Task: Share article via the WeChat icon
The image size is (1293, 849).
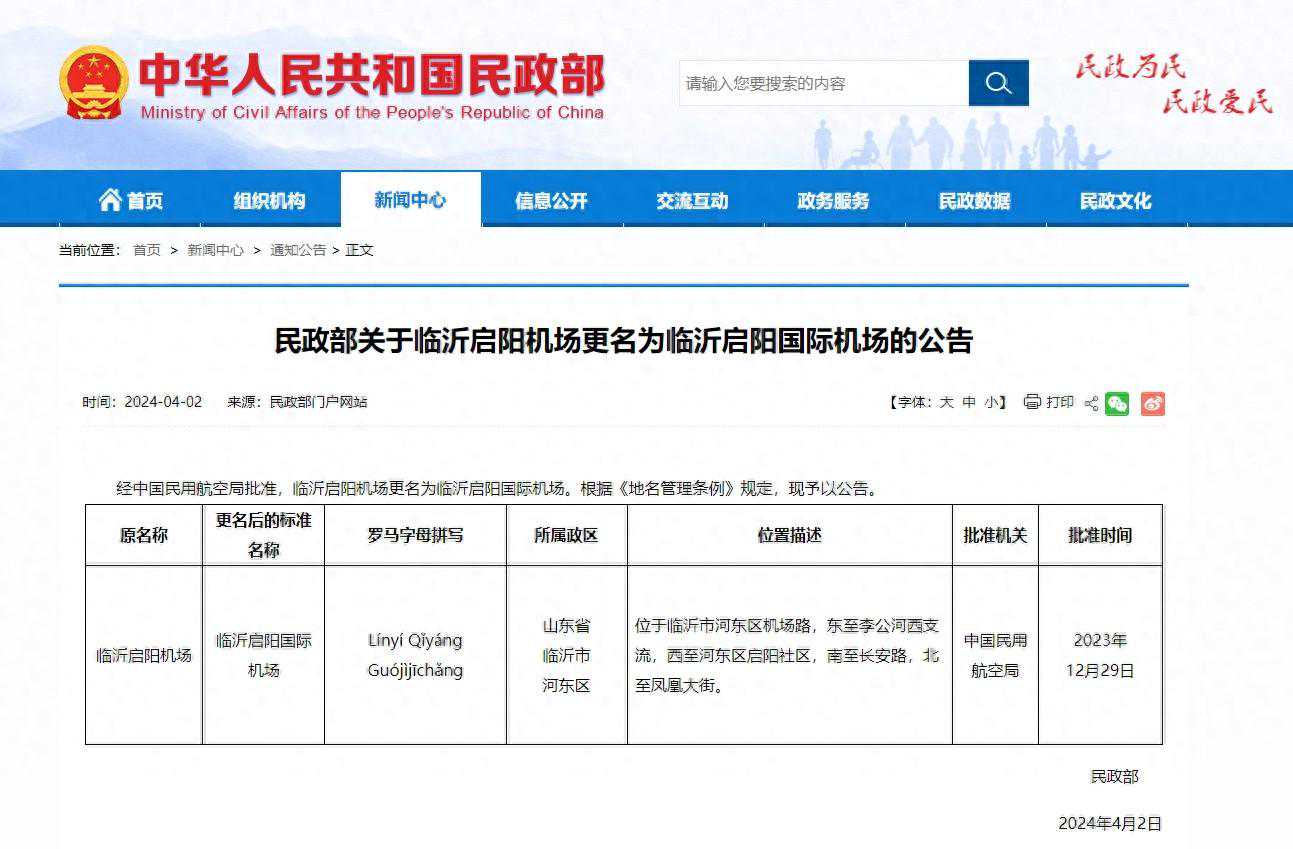Action: [x=1118, y=403]
